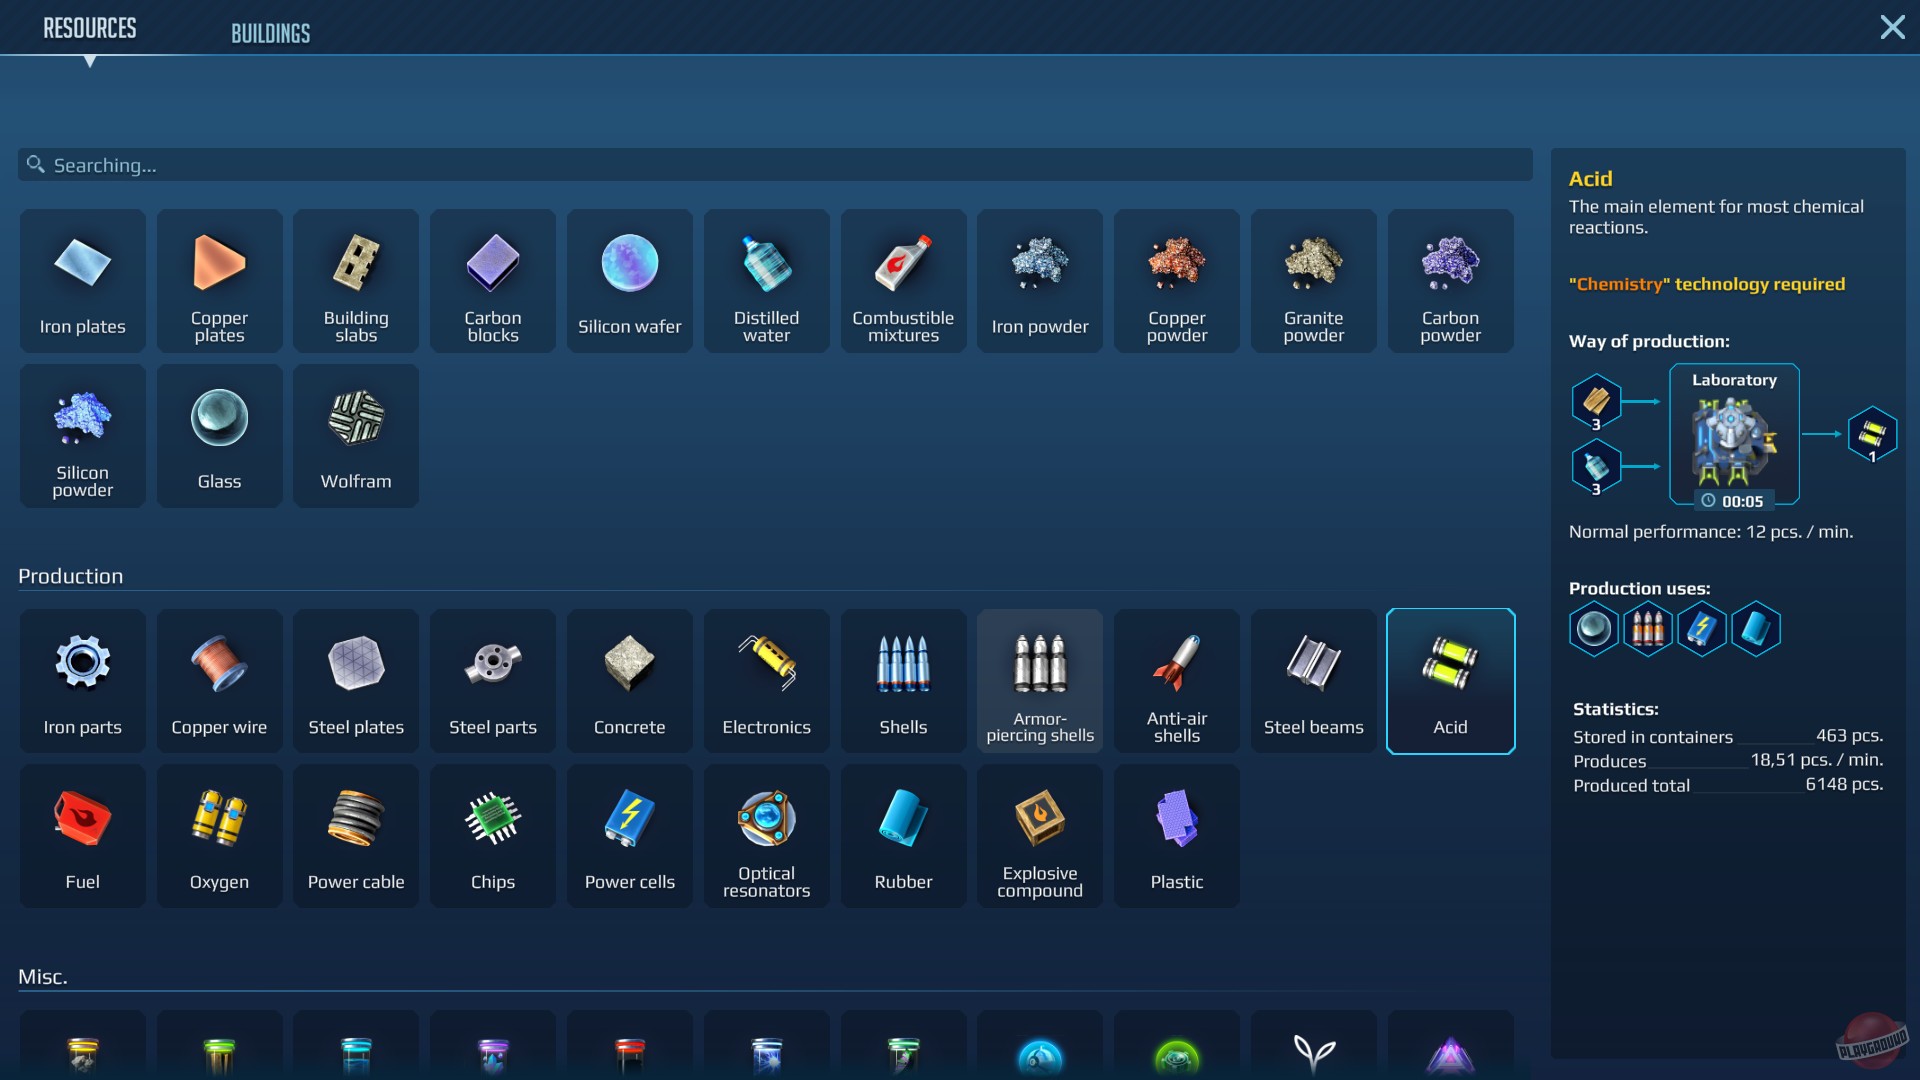Open the Combustible mixtures resource details

coord(903,281)
